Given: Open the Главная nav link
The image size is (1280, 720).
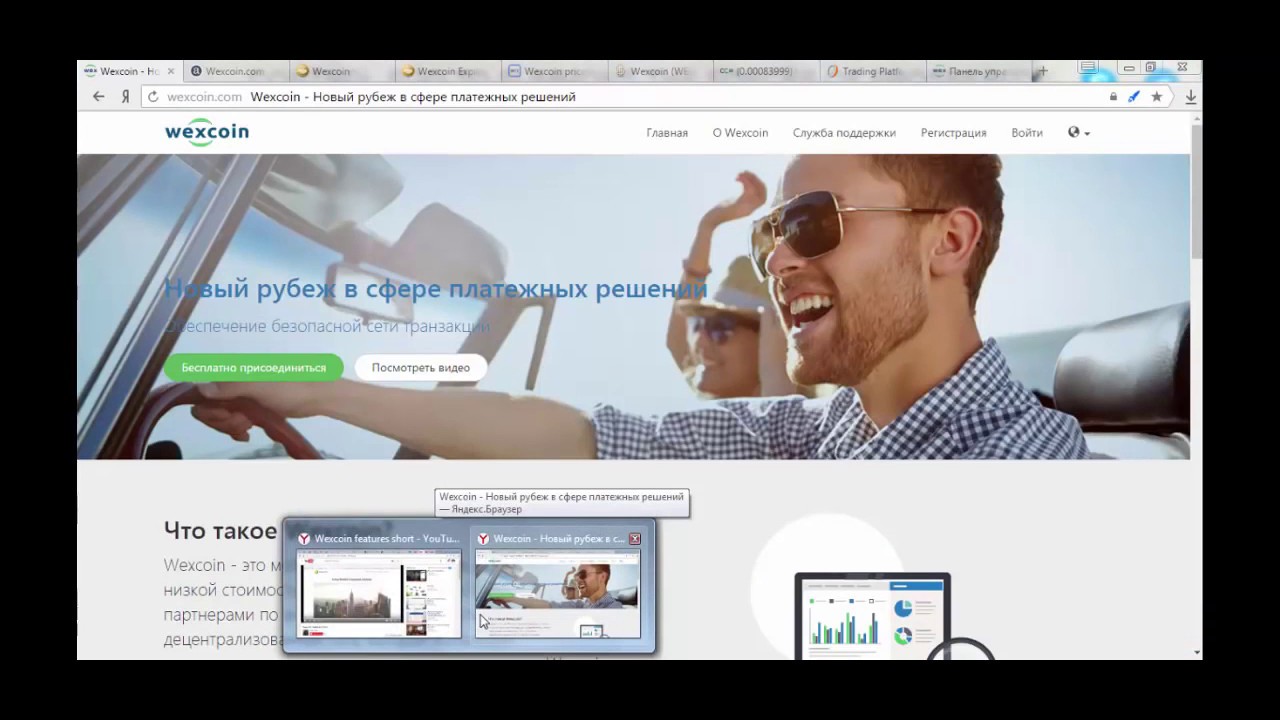Looking at the screenshot, I should pos(667,133).
